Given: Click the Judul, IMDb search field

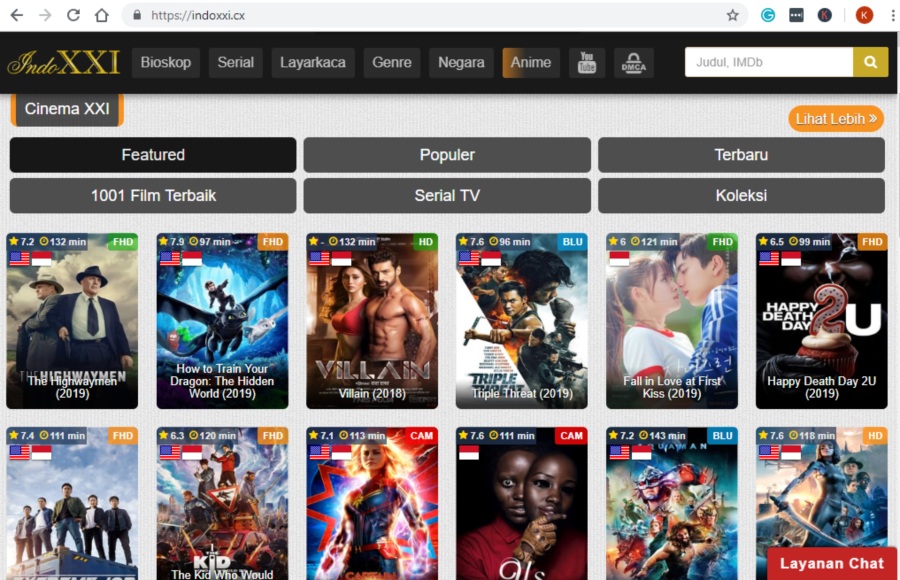Looking at the screenshot, I should tap(769, 62).
